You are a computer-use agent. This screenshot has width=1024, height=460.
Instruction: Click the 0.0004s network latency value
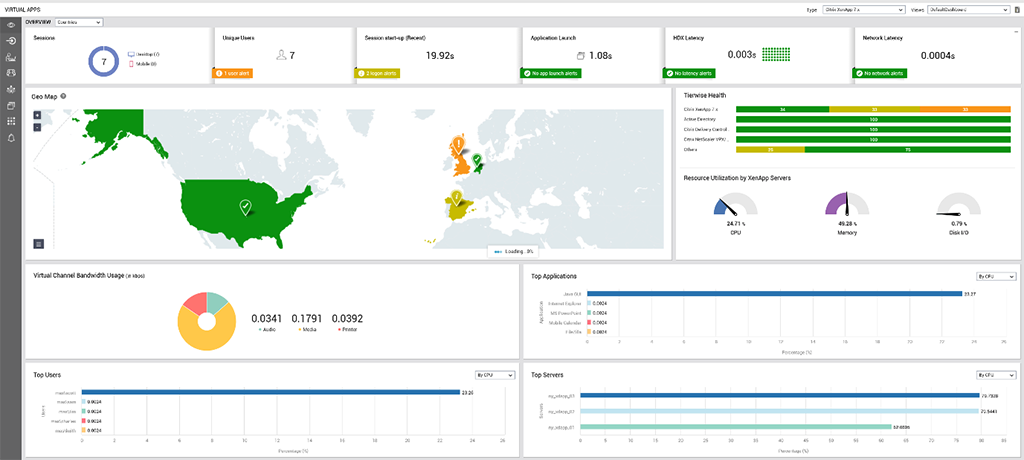pos(940,56)
